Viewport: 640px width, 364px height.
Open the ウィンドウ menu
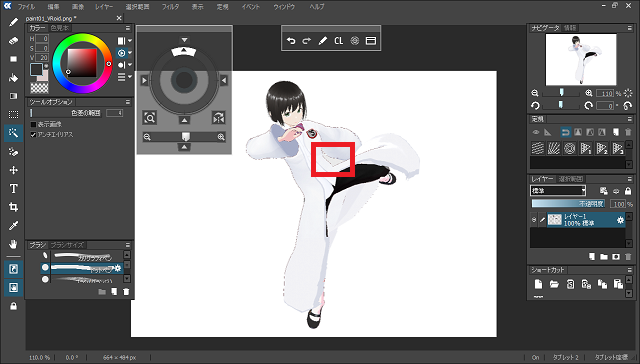(284, 7)
